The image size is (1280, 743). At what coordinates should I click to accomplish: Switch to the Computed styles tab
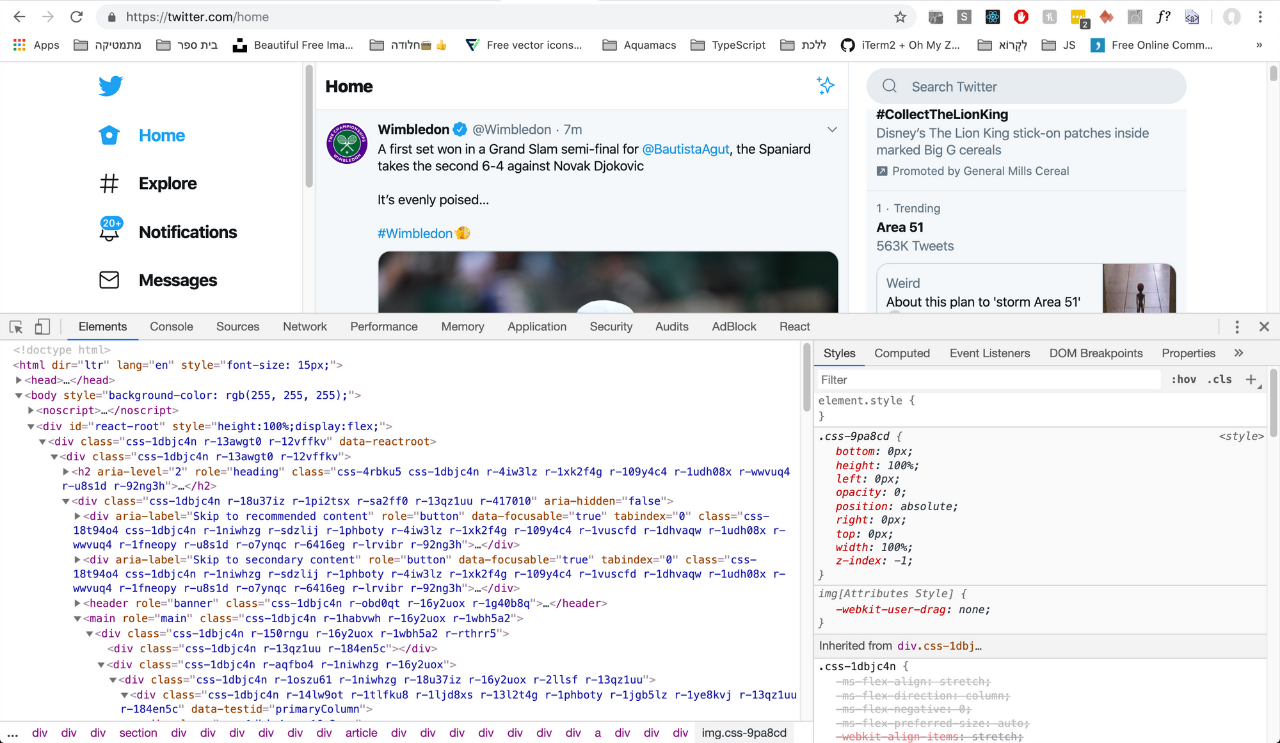[902, 353]
